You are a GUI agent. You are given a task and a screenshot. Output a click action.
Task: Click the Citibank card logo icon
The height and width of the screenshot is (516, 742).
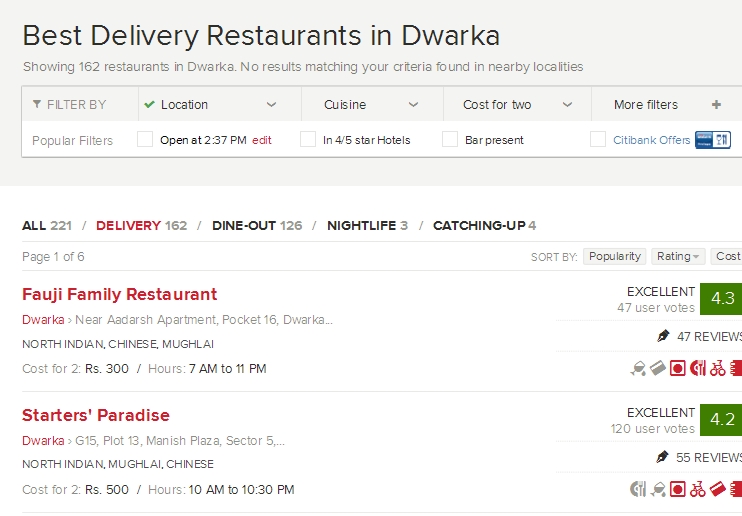[713, 140]
